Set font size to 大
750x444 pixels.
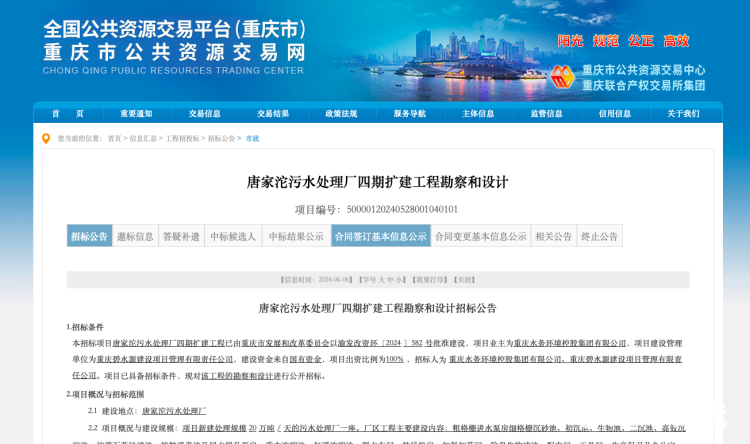pyautogui.click(x=382, y=280)
